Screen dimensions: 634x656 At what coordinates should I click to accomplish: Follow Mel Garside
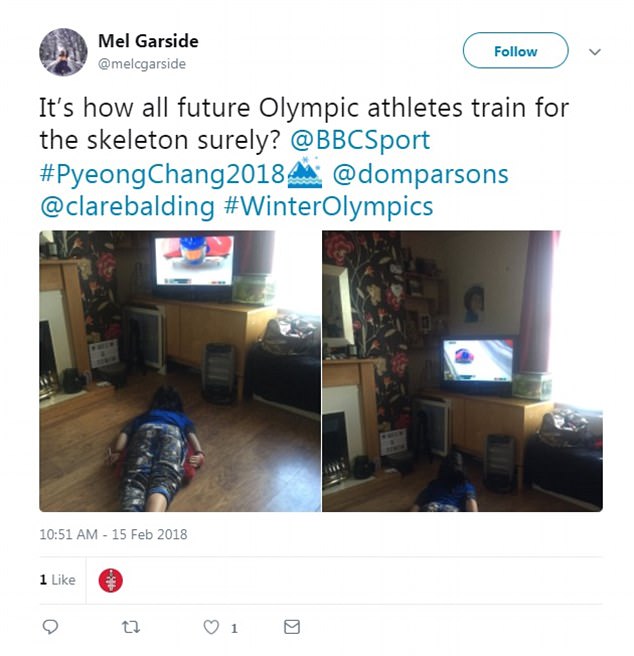pyautogui.click(x=515, y=51)
